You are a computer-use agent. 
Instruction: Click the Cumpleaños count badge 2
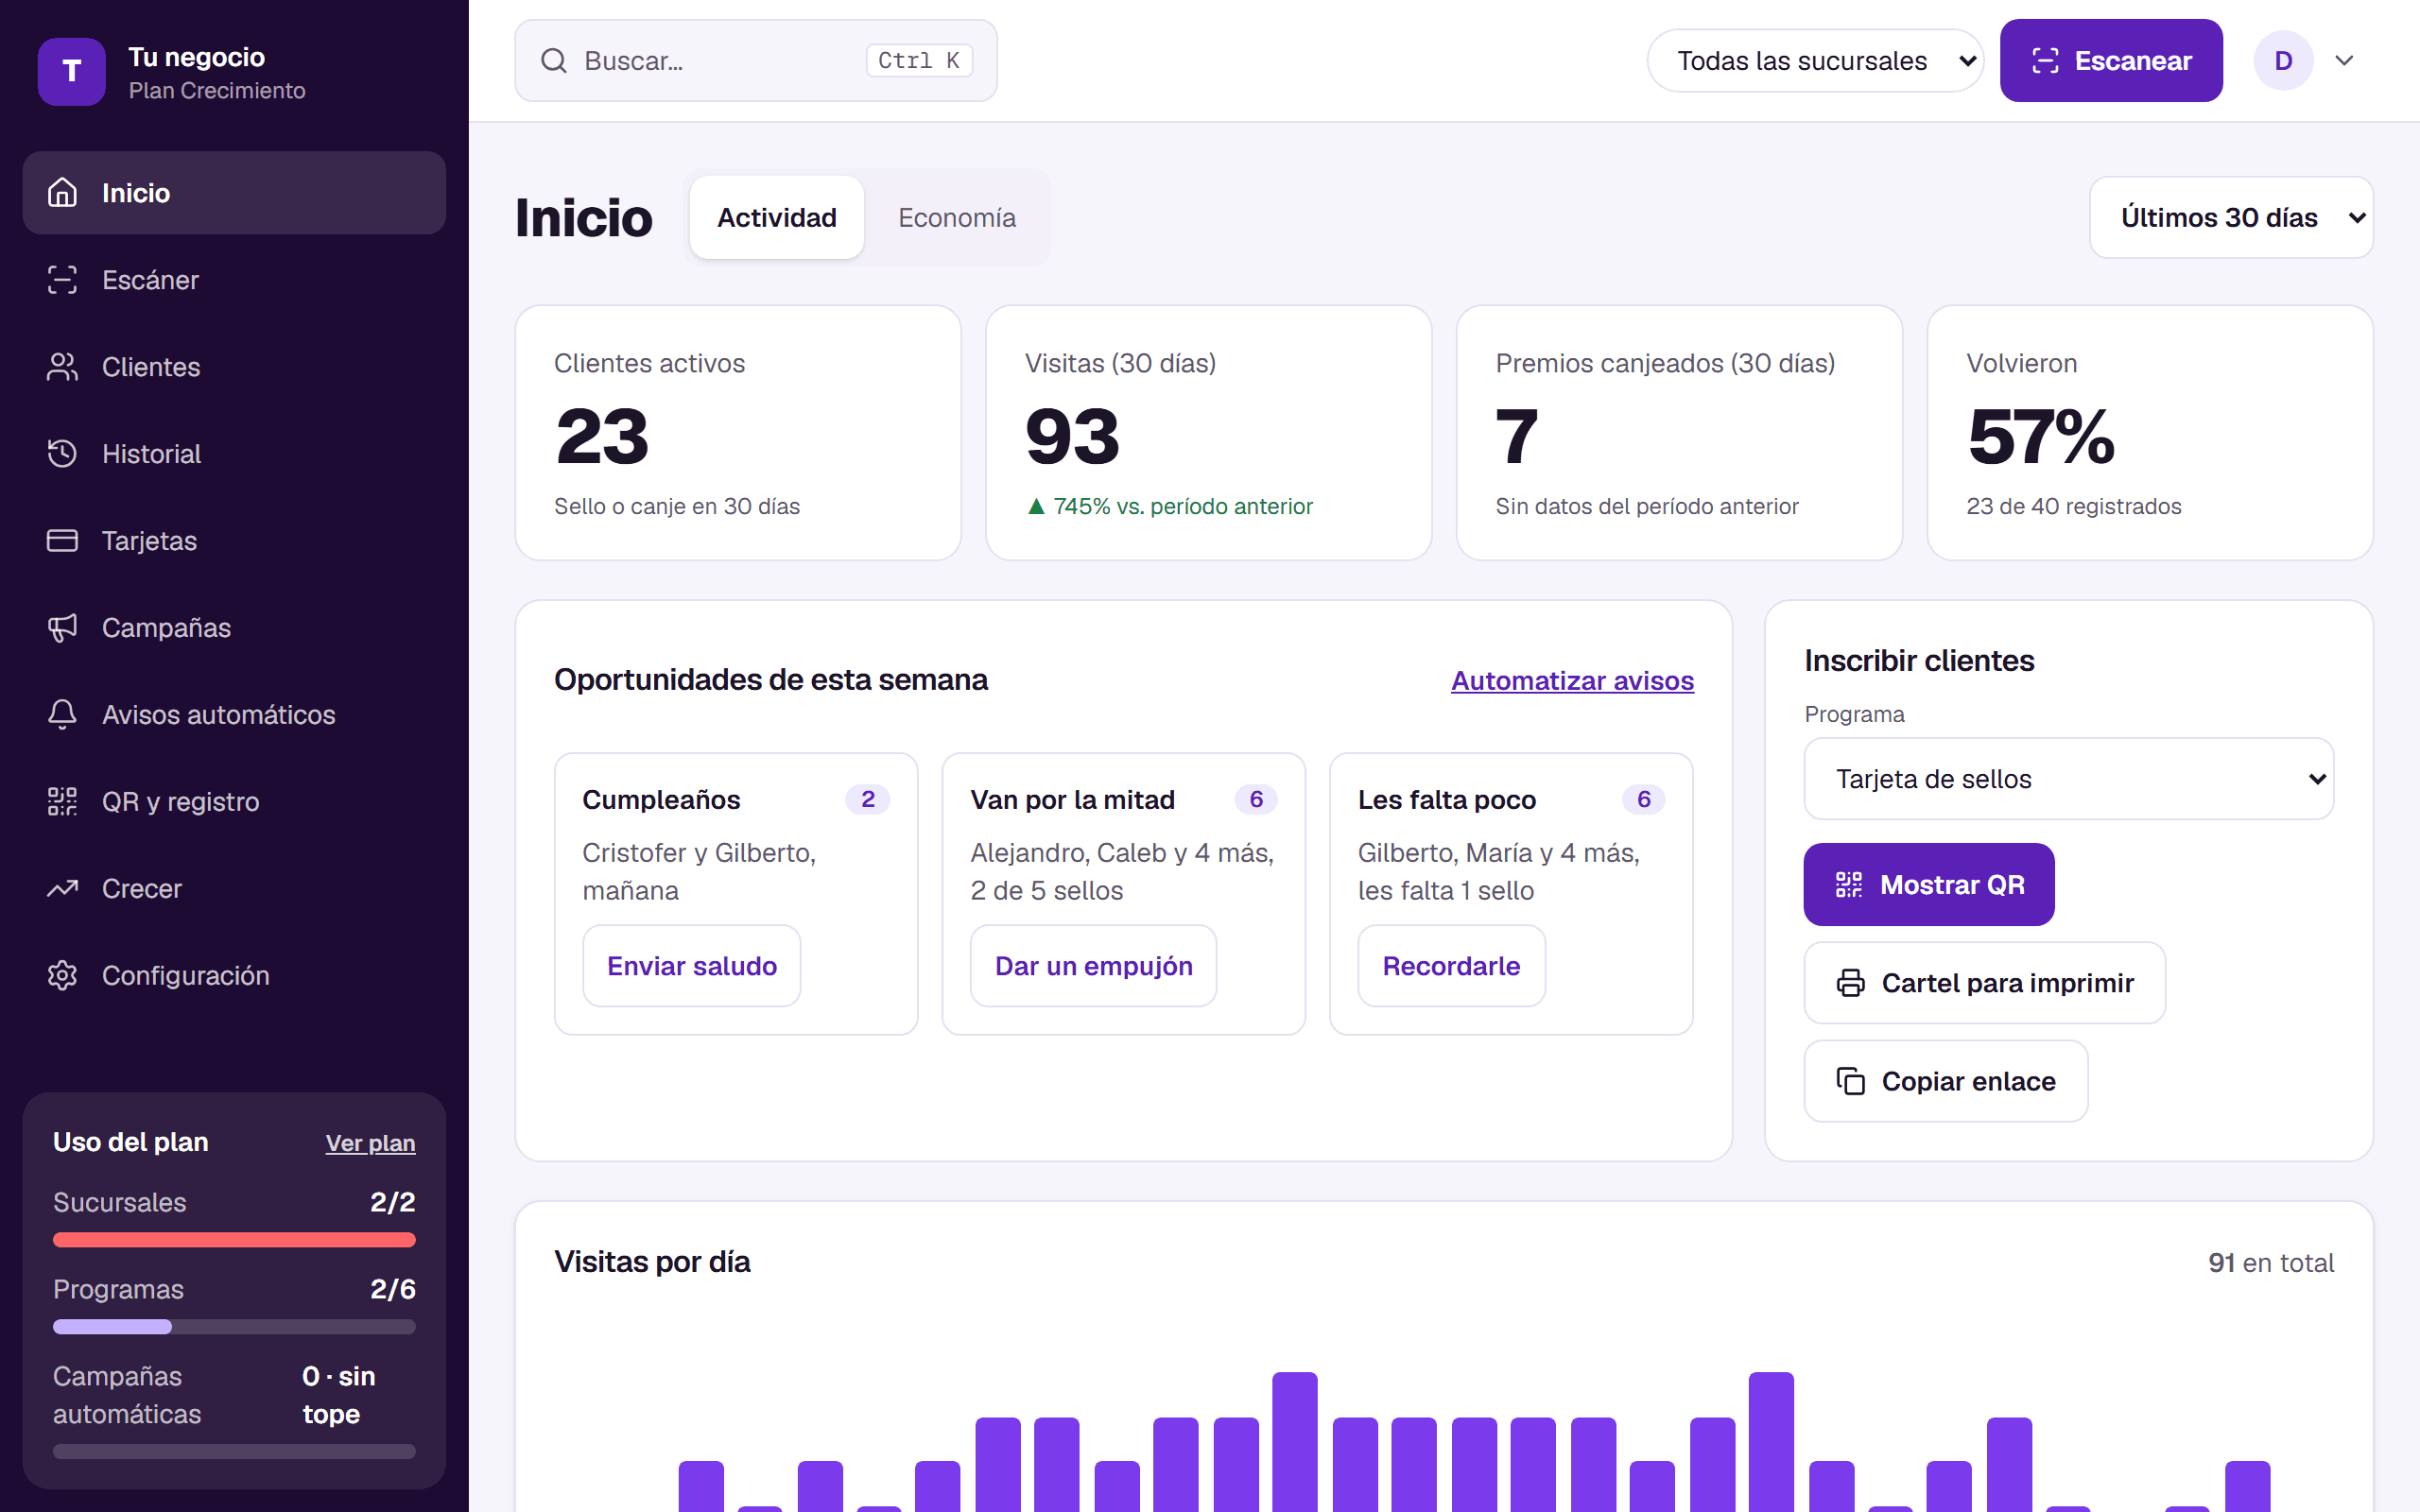[867, 799]
